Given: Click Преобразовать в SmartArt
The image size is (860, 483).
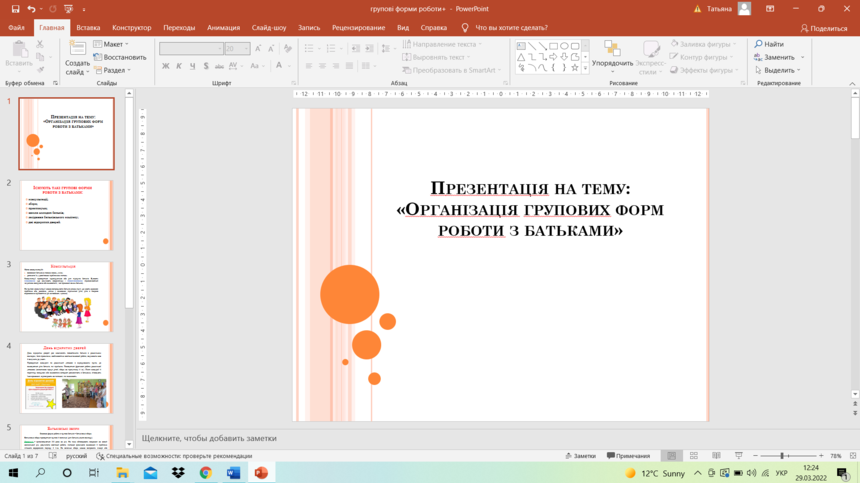Looking at the screenshot, I should point(451,70).
